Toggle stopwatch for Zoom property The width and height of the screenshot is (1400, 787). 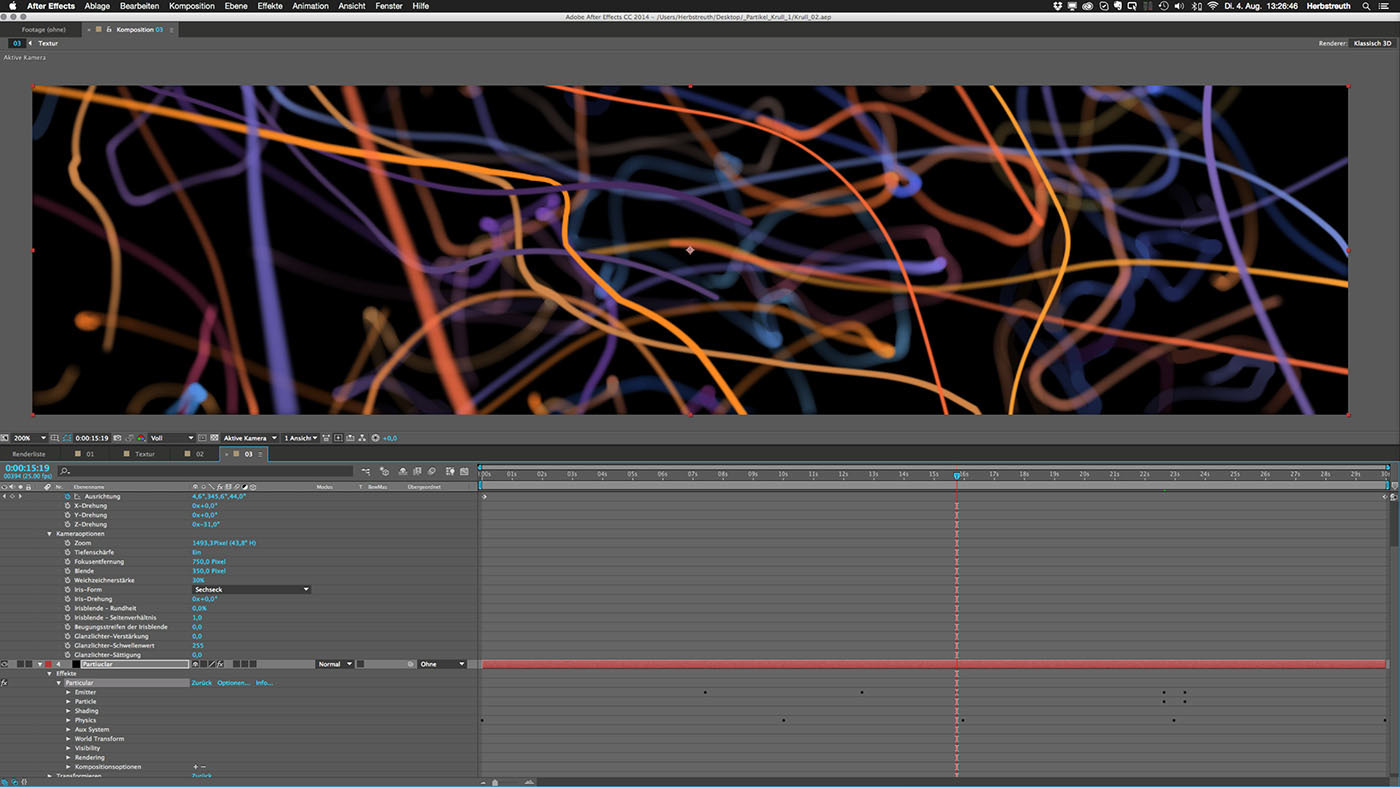68,543
